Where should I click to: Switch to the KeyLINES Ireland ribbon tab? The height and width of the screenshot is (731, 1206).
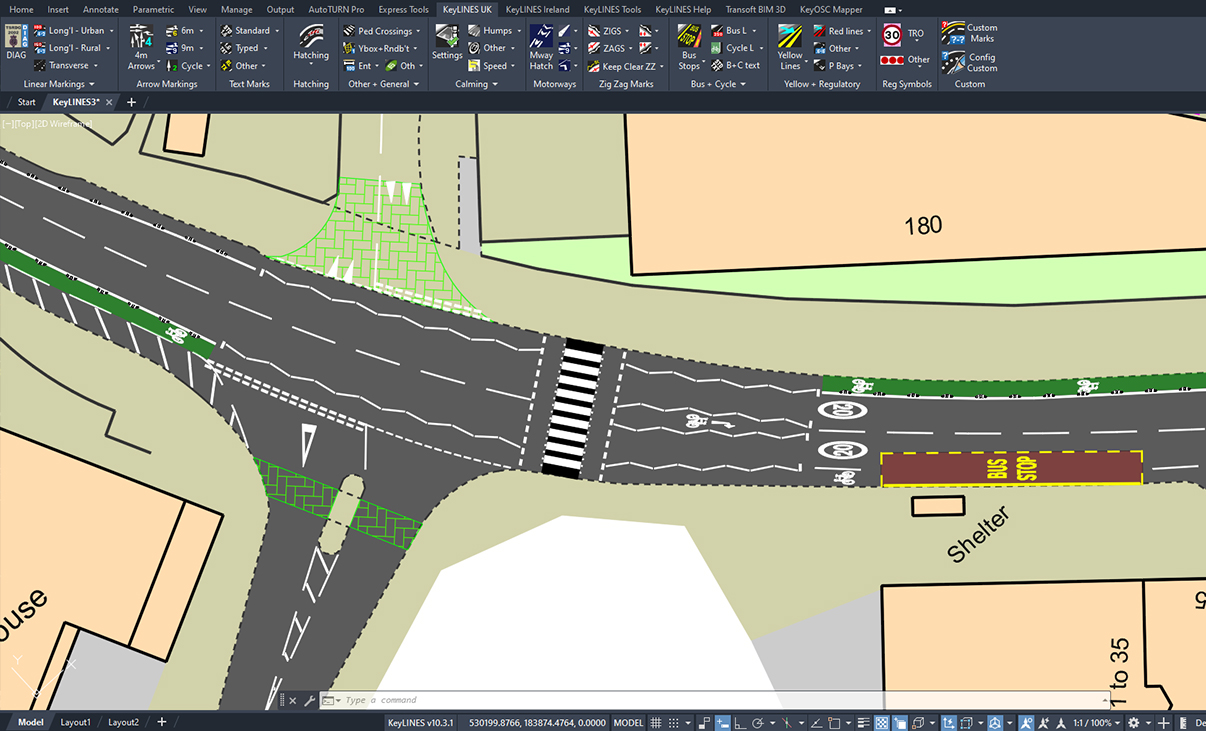tap(537, 9)
